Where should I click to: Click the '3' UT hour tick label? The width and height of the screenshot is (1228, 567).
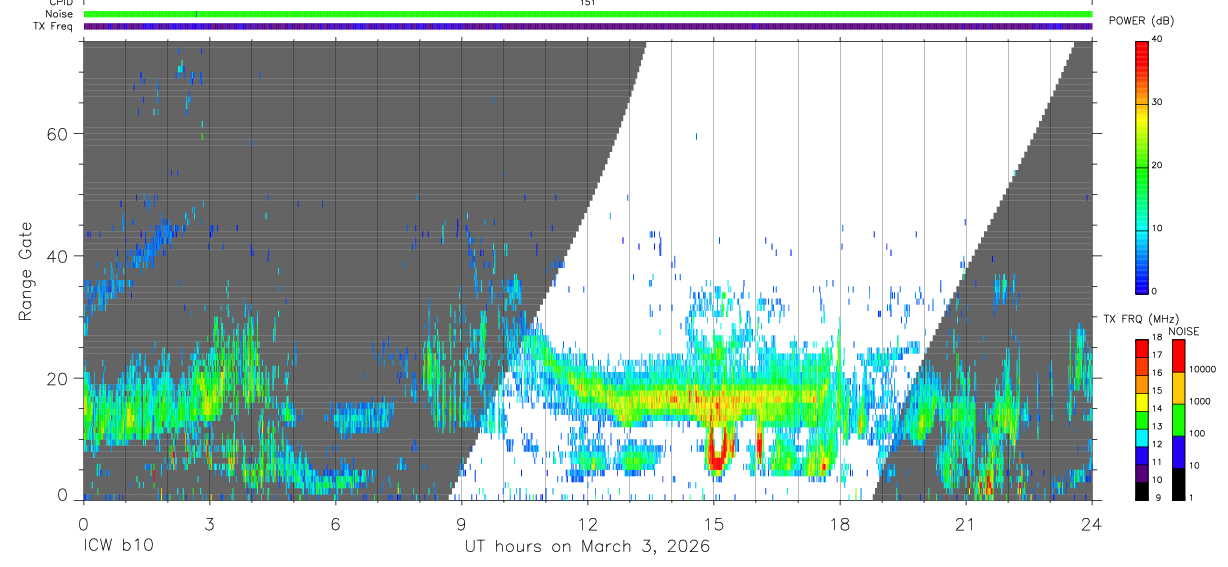coord(209,523)
